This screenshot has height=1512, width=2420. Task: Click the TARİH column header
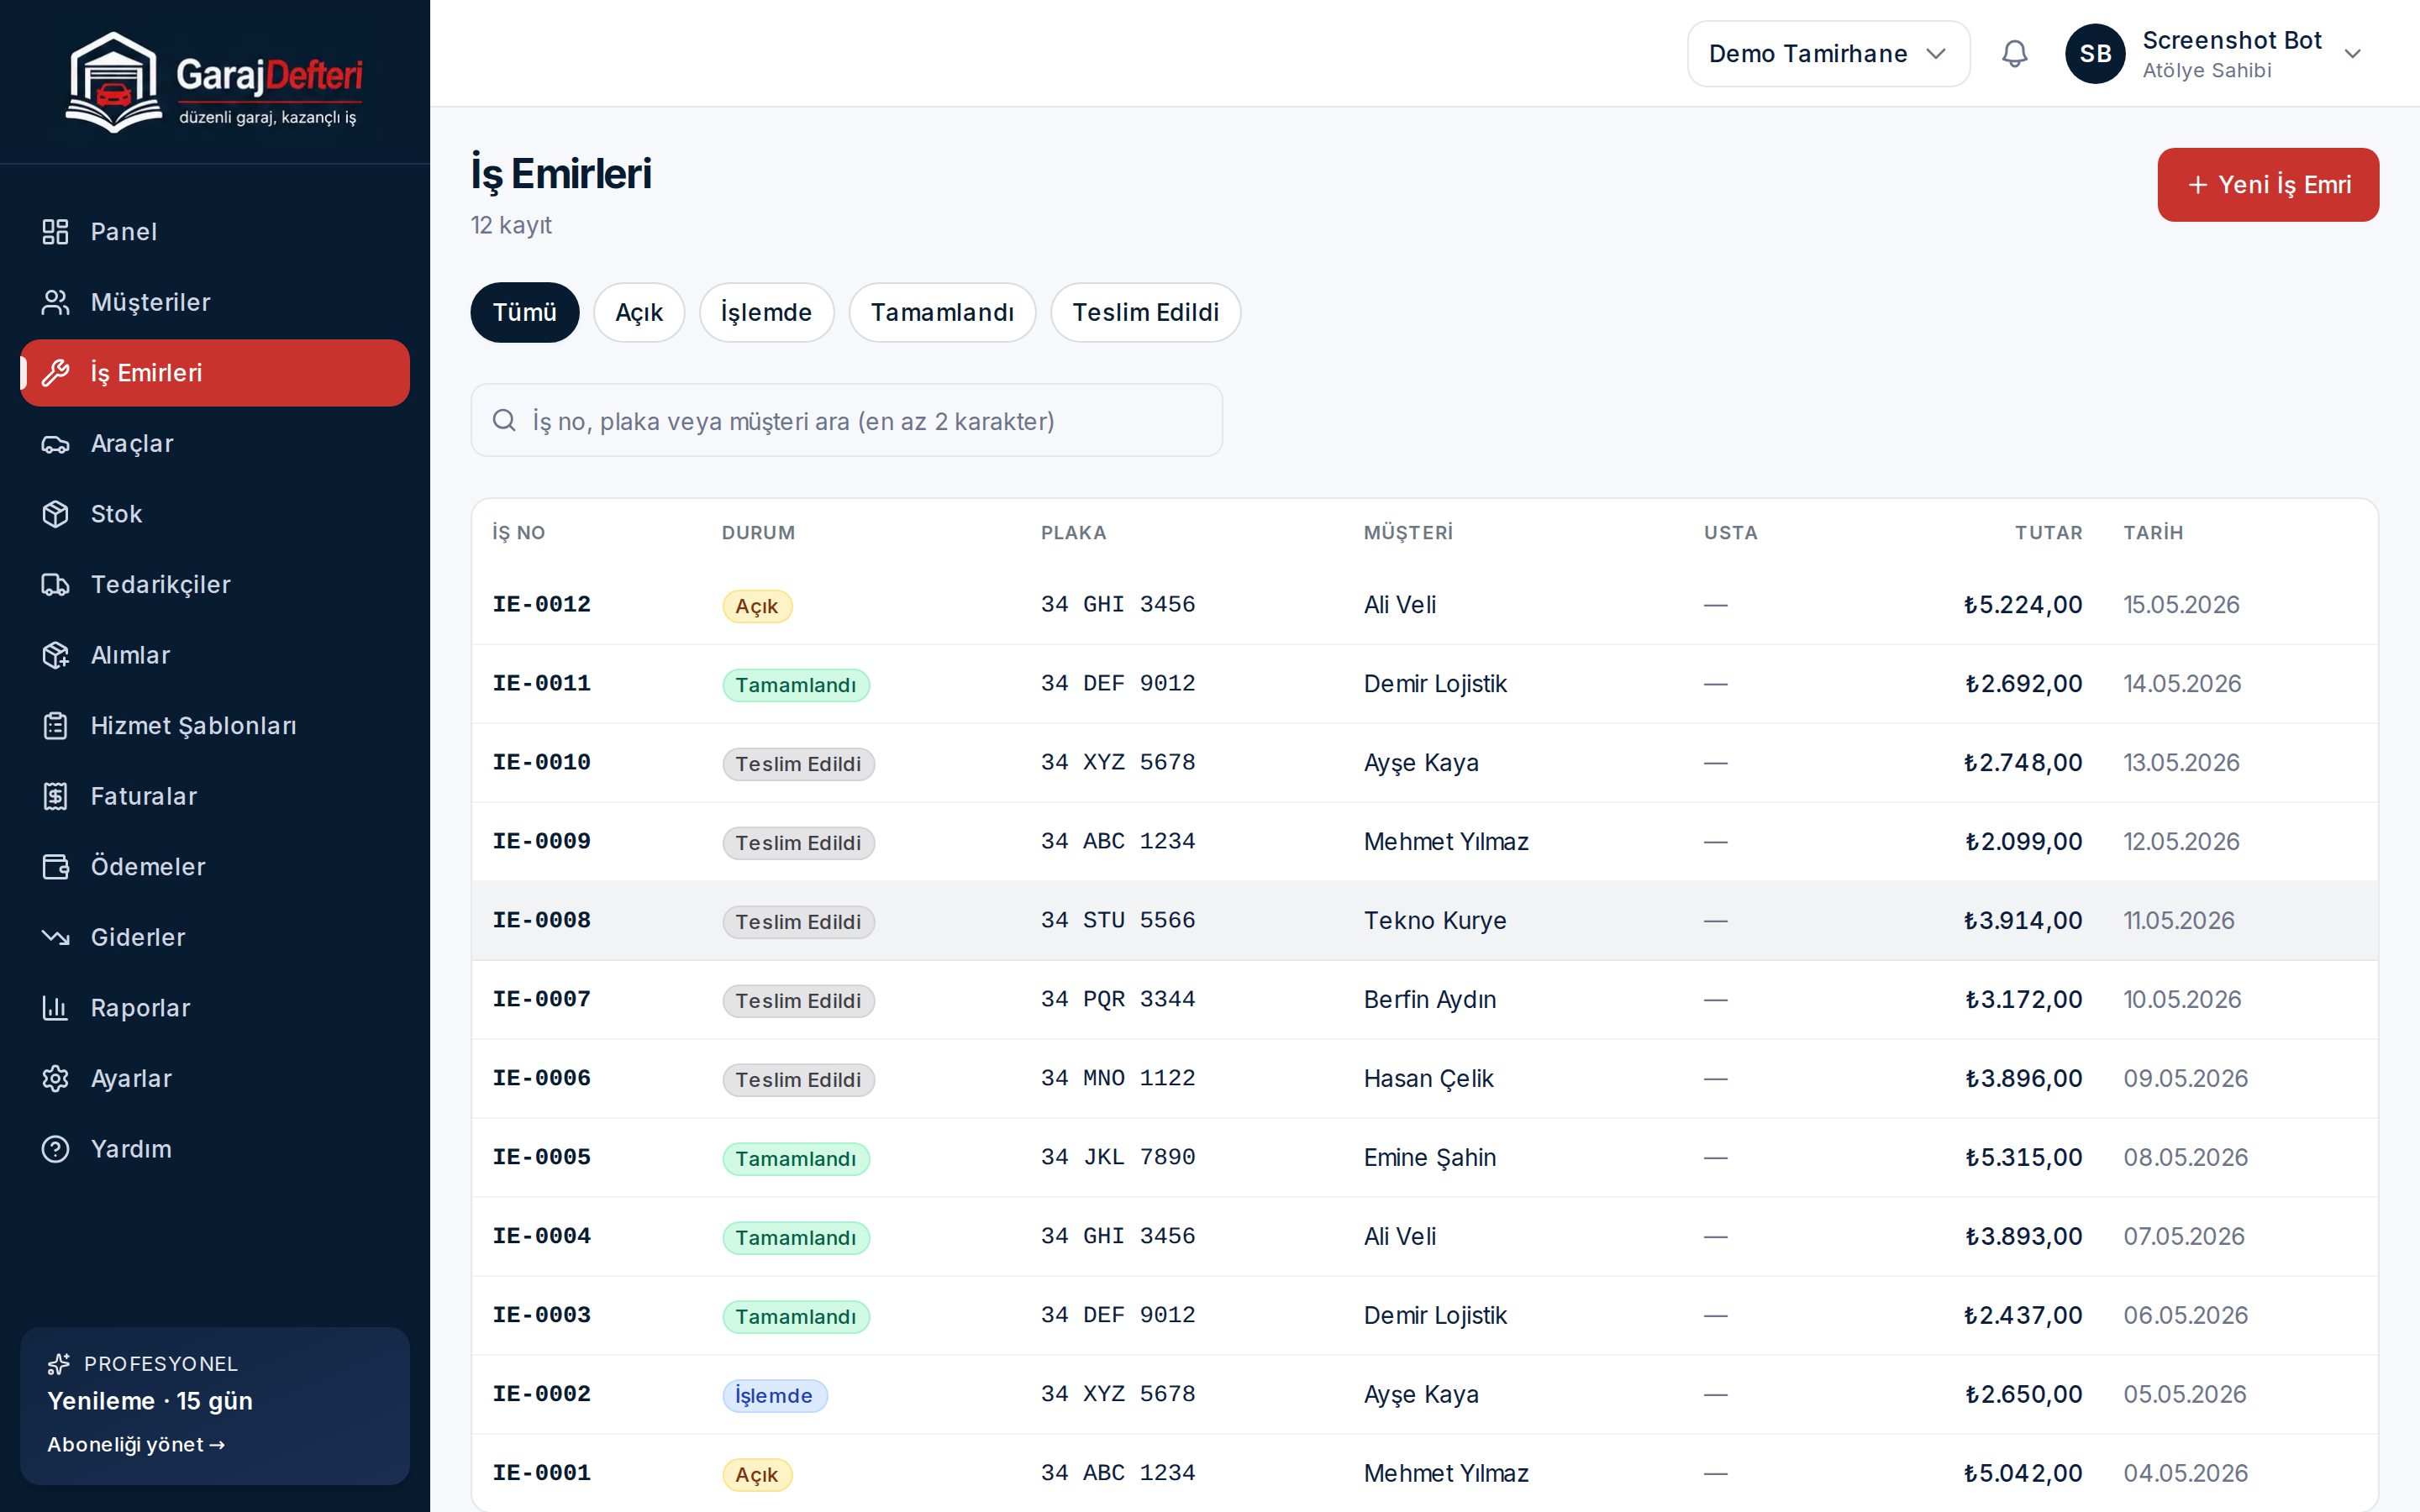pyautogui.click(x=2153, y=533)
